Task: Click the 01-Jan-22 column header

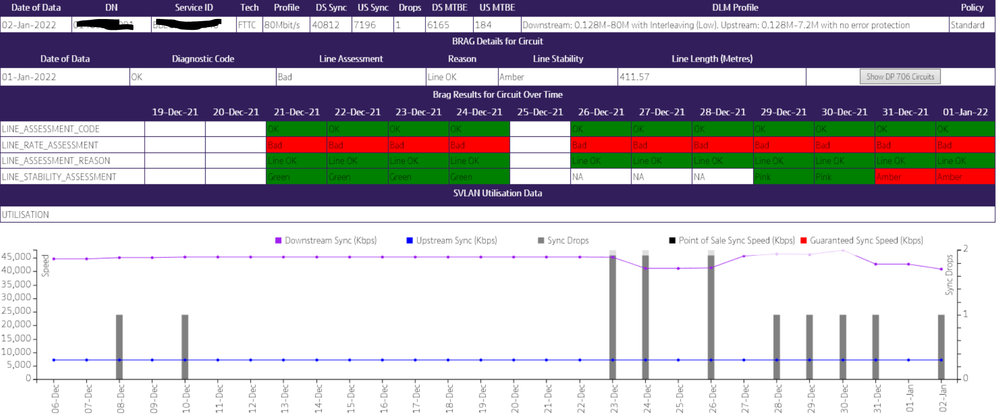Action: click(965, 112)
